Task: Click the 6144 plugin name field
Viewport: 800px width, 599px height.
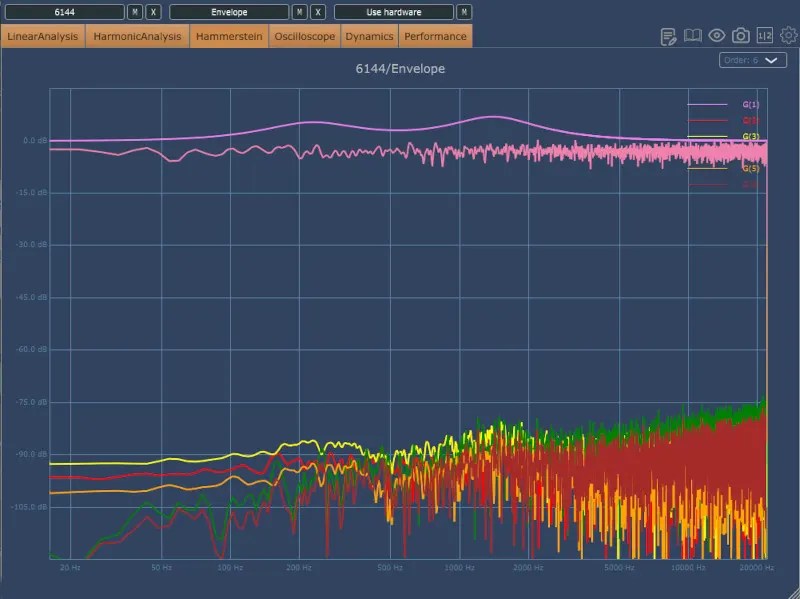Action: coord(64,12)
